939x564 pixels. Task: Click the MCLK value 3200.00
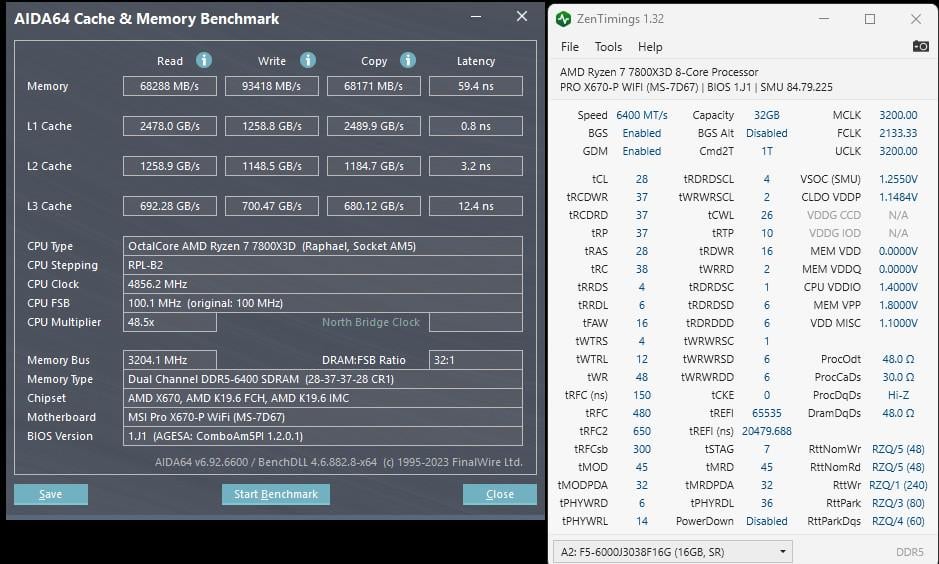pos(898,115)
